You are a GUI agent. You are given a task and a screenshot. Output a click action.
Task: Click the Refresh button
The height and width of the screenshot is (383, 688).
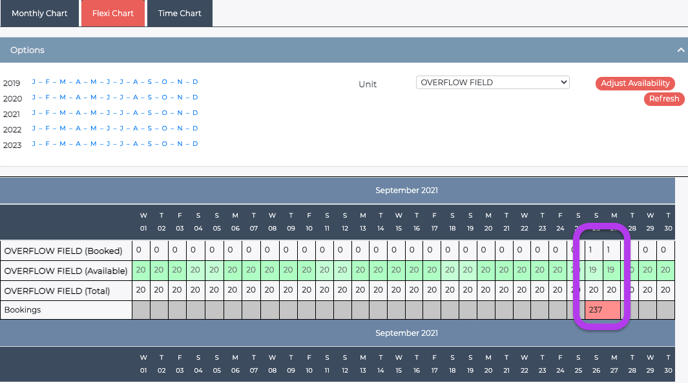(x=664, y=99)
